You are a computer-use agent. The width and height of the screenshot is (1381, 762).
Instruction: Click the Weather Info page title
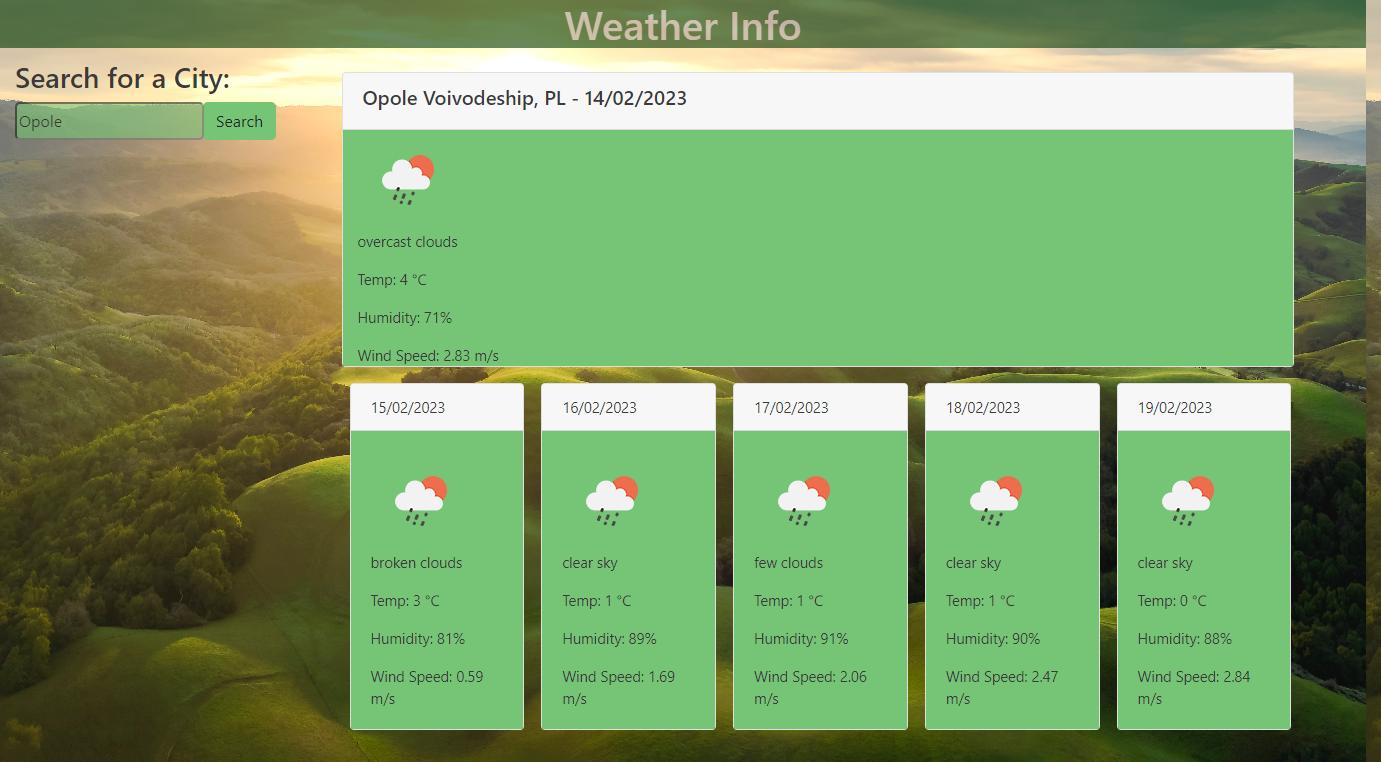click(683, 26)
